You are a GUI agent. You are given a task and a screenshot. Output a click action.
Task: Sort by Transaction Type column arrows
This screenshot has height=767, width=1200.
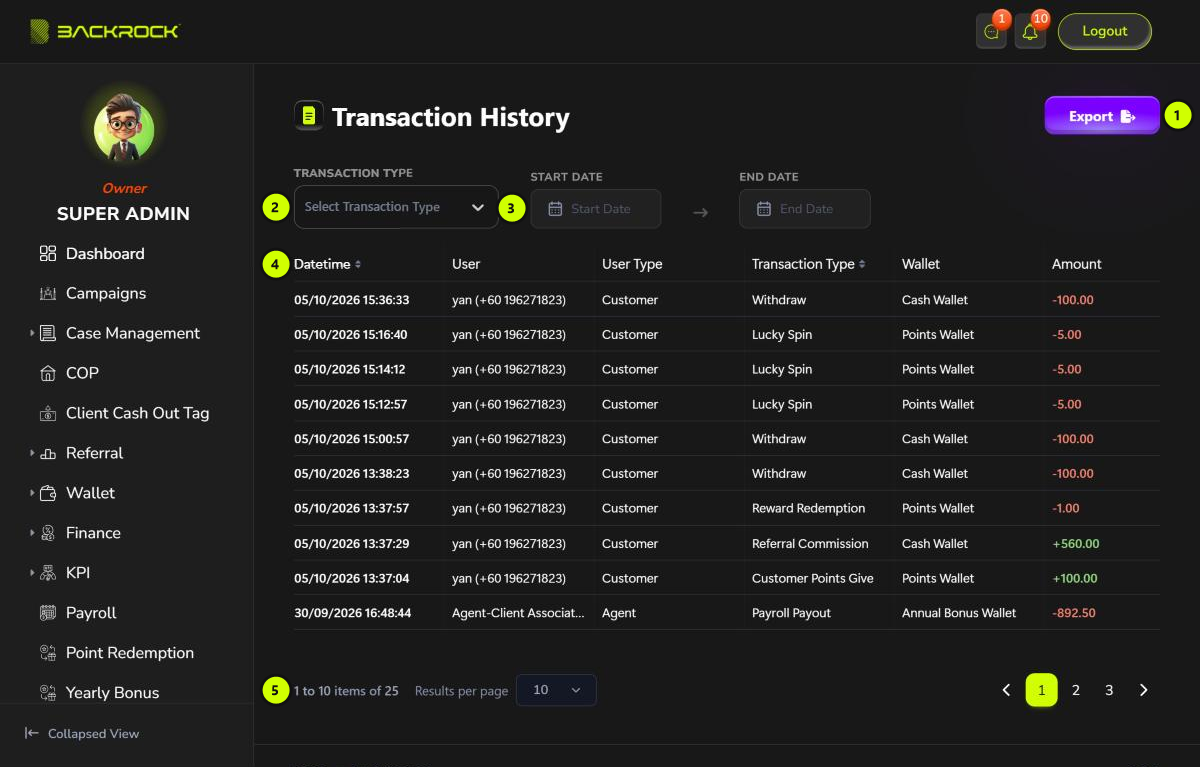click(862, 265)
